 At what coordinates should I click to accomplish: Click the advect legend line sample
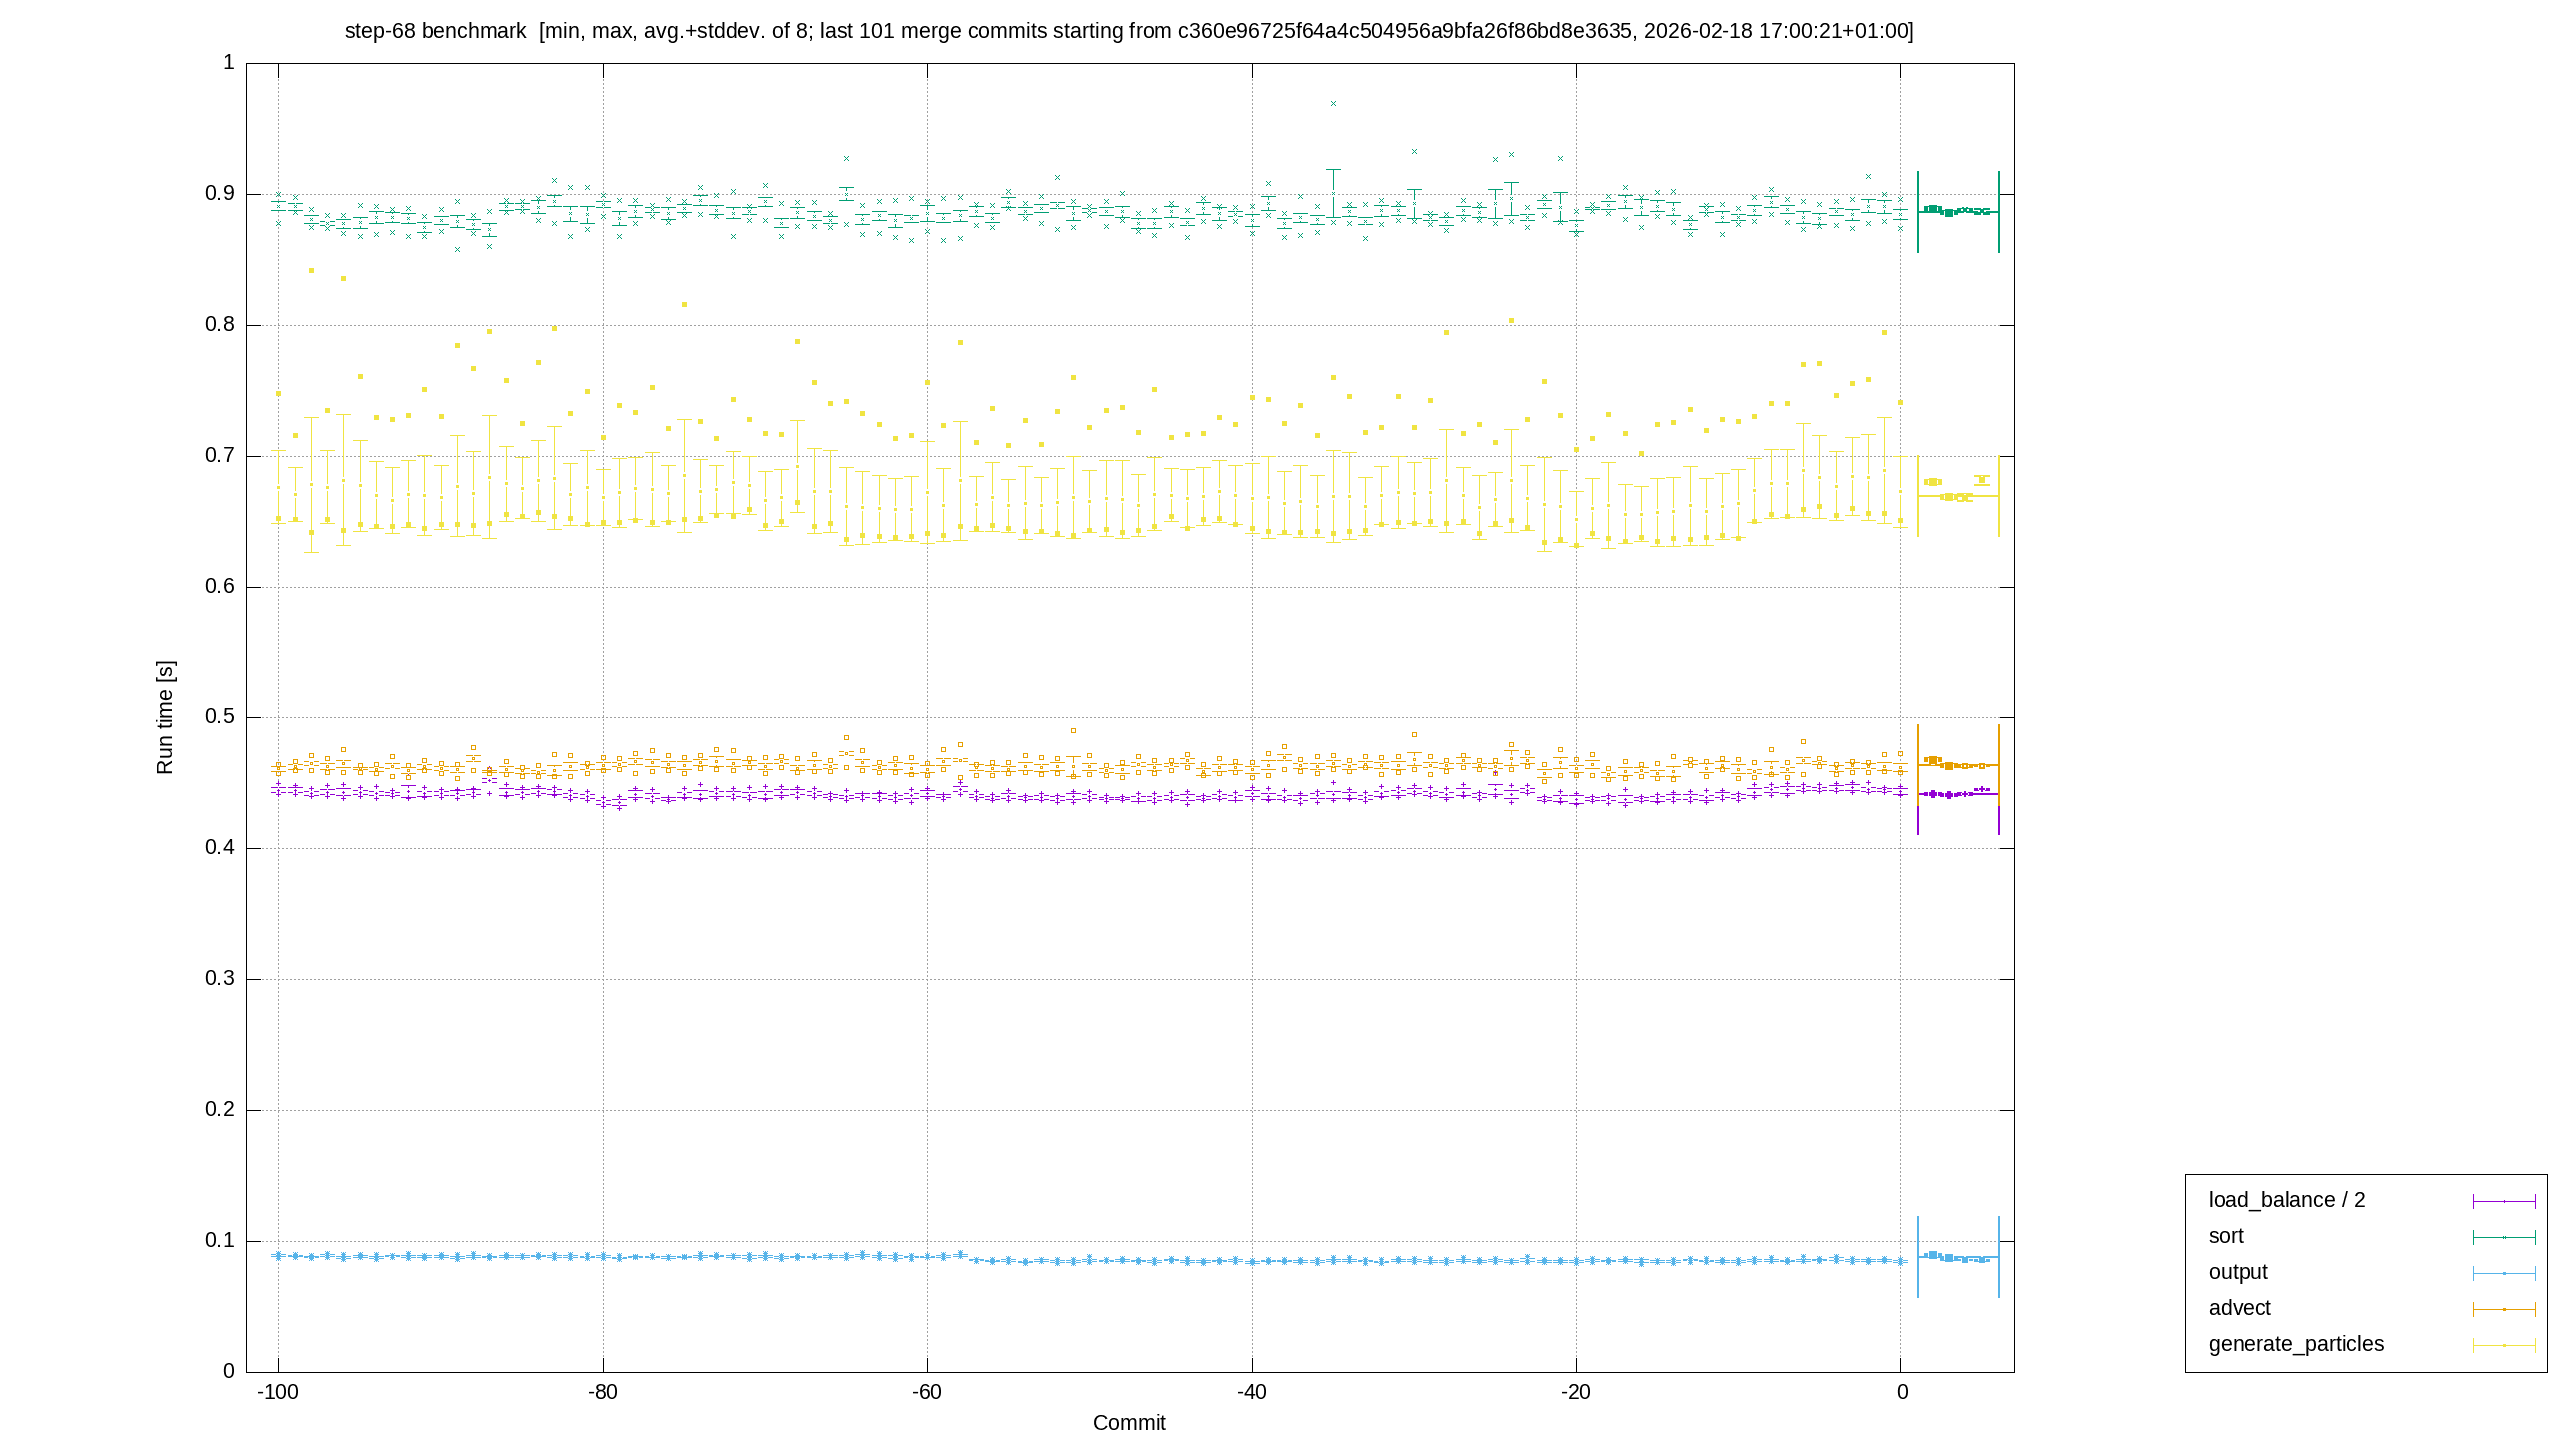pyautogui.click(x=2504, y=1309)
